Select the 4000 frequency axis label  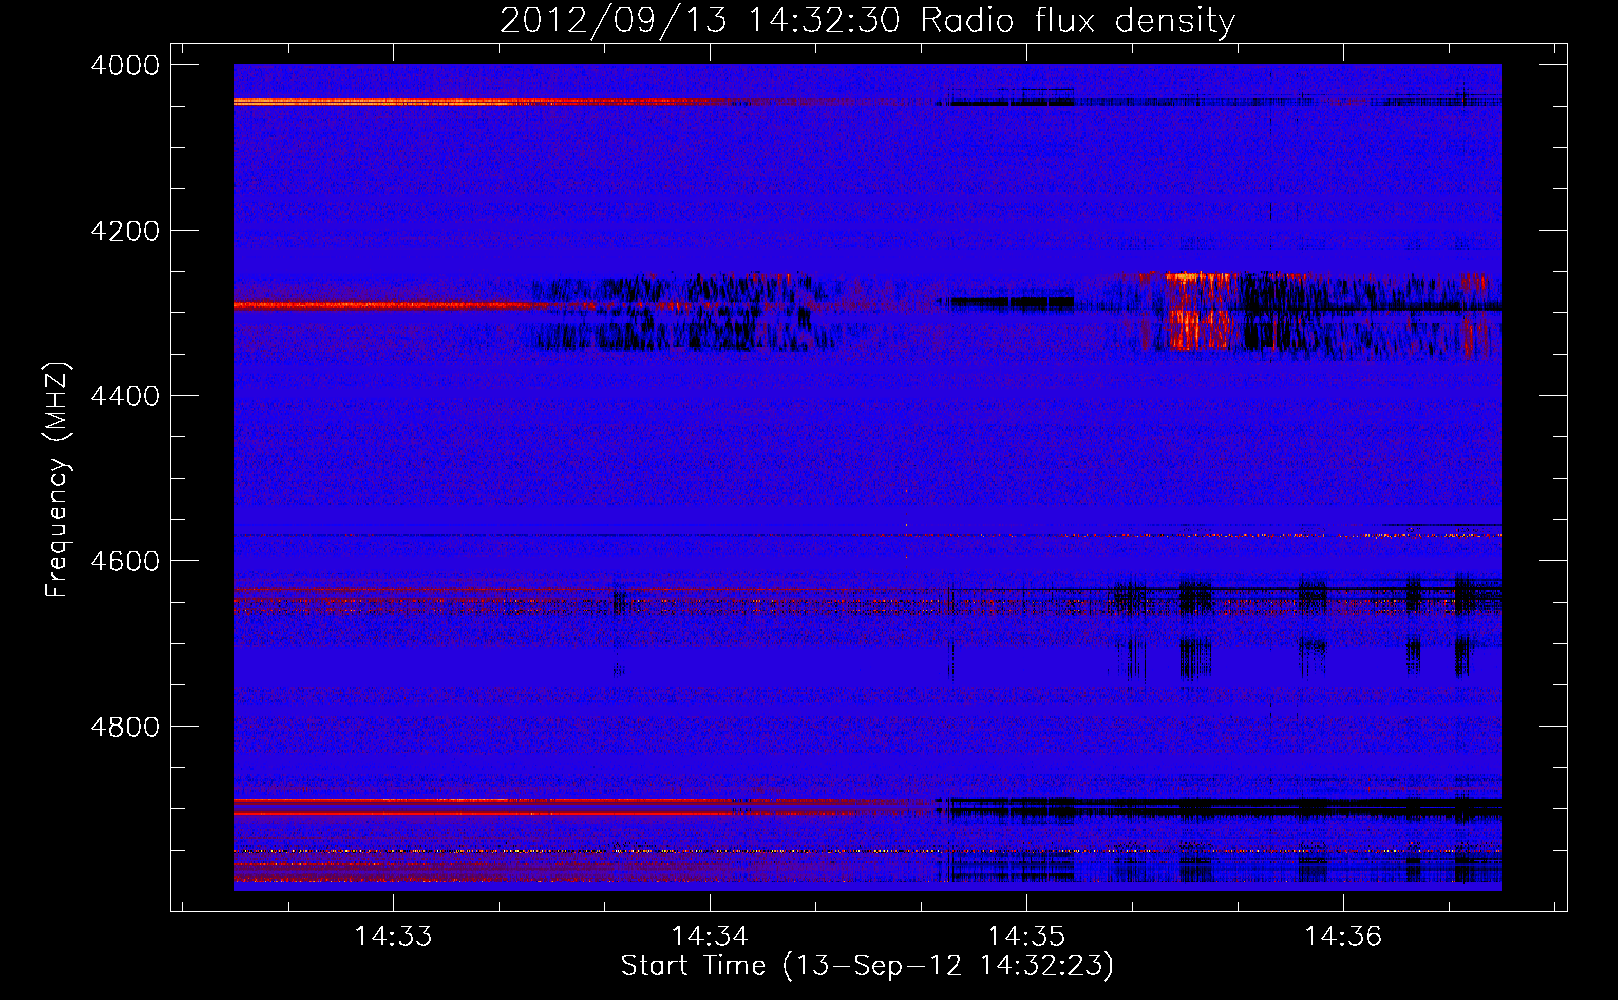tap(125, 65)
